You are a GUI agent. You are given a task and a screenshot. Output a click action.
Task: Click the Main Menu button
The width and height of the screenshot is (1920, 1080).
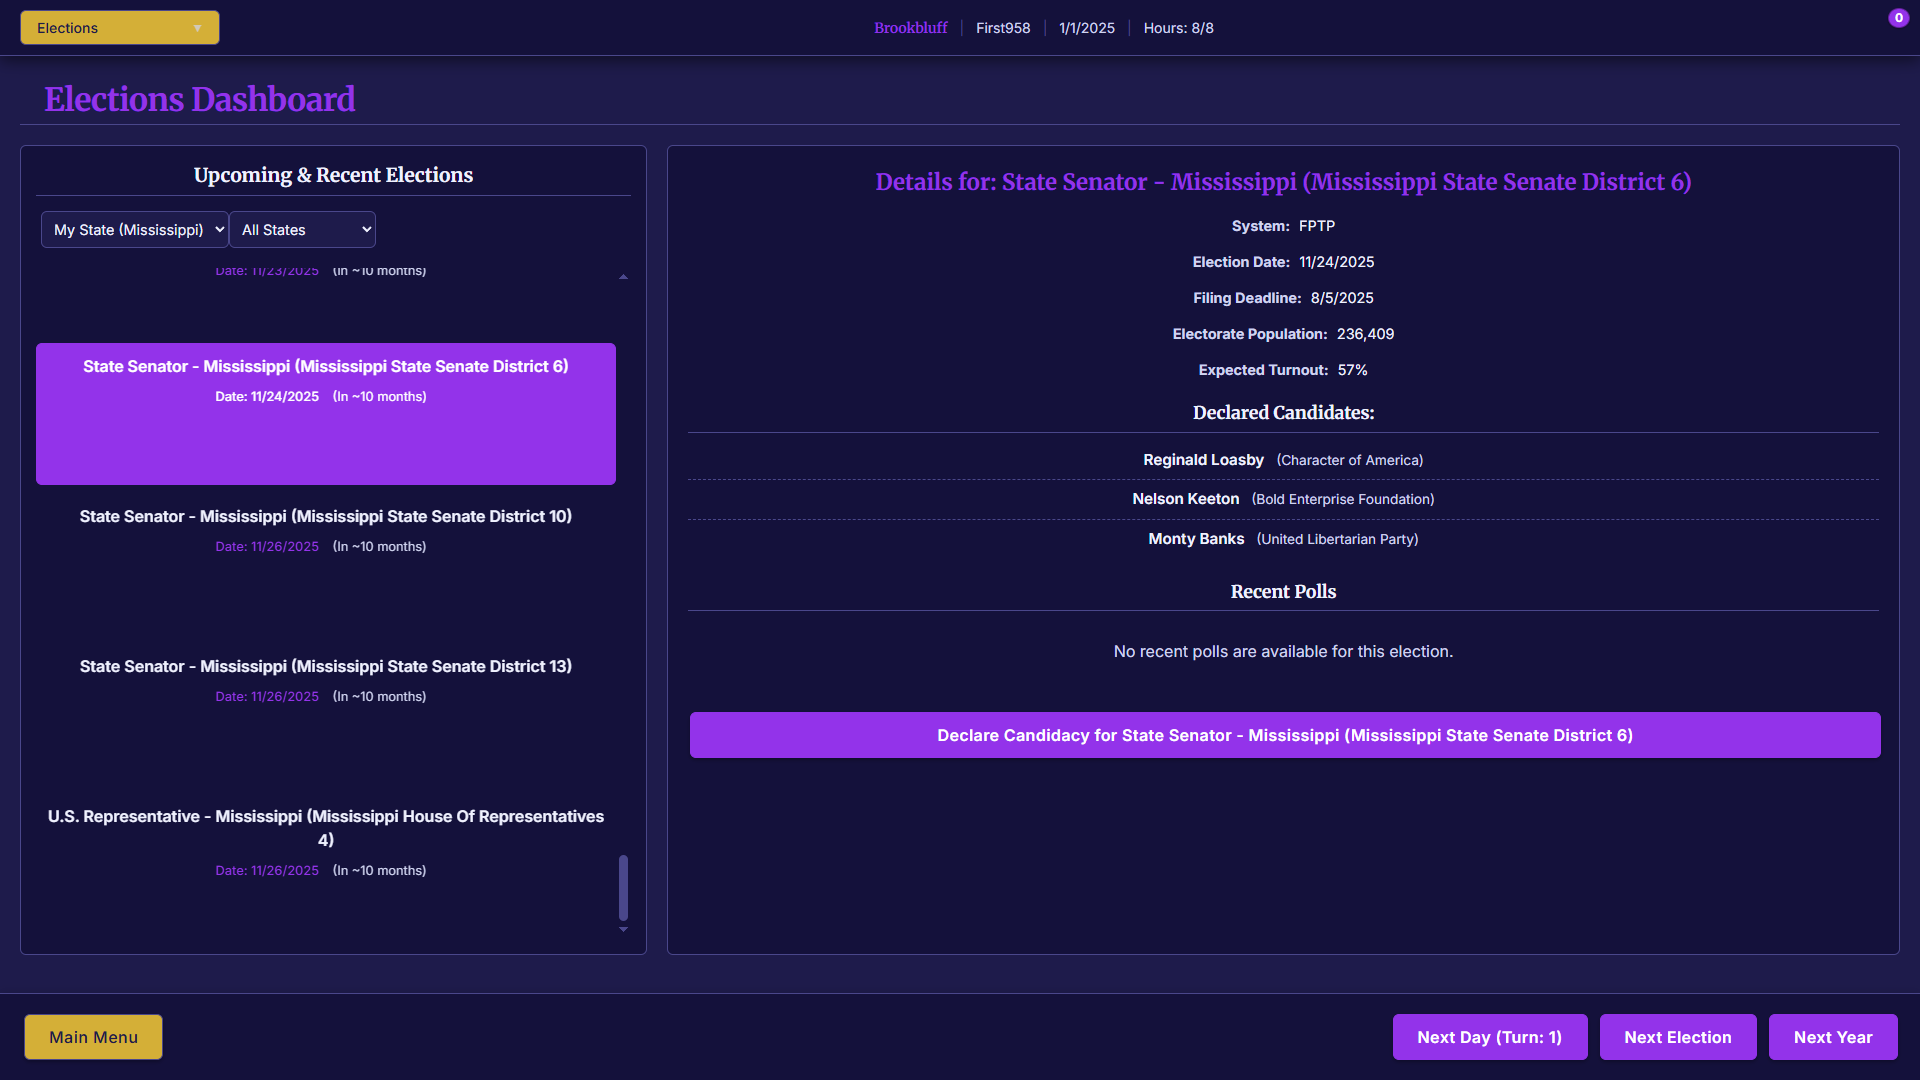[94, 1037]
